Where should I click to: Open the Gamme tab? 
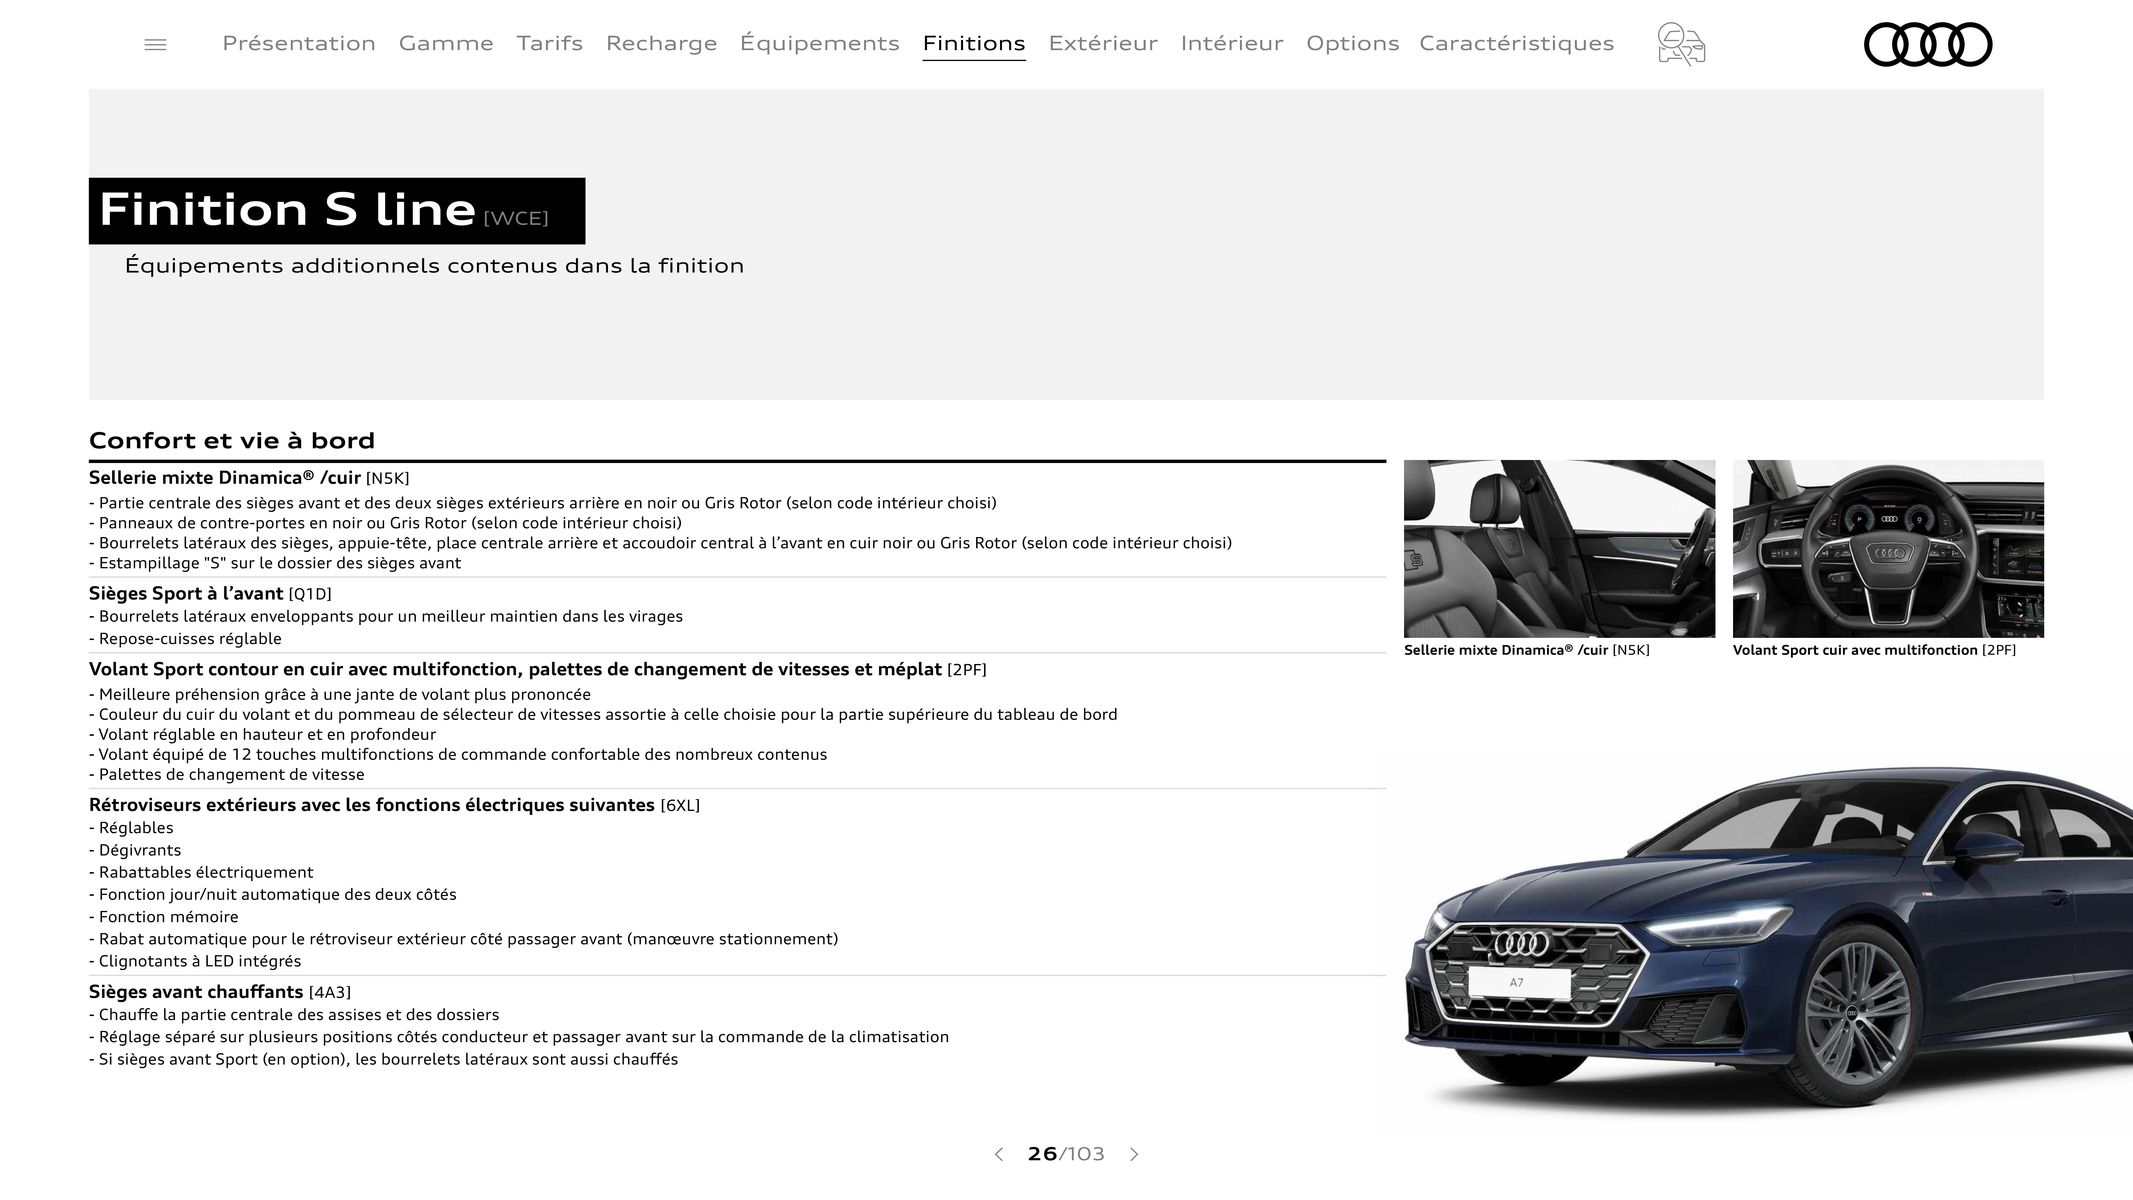446,43
